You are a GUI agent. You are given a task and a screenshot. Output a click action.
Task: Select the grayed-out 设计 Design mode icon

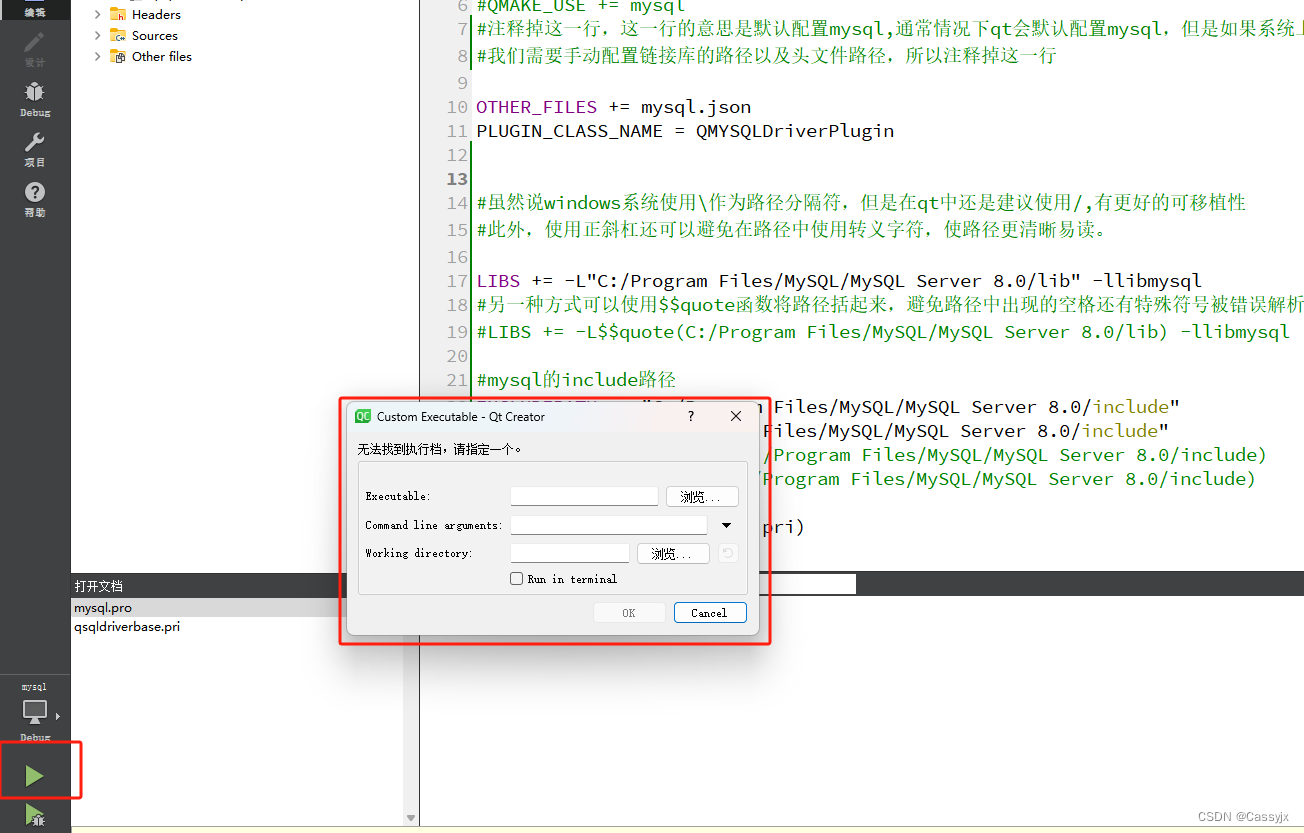tap(34, 45)
